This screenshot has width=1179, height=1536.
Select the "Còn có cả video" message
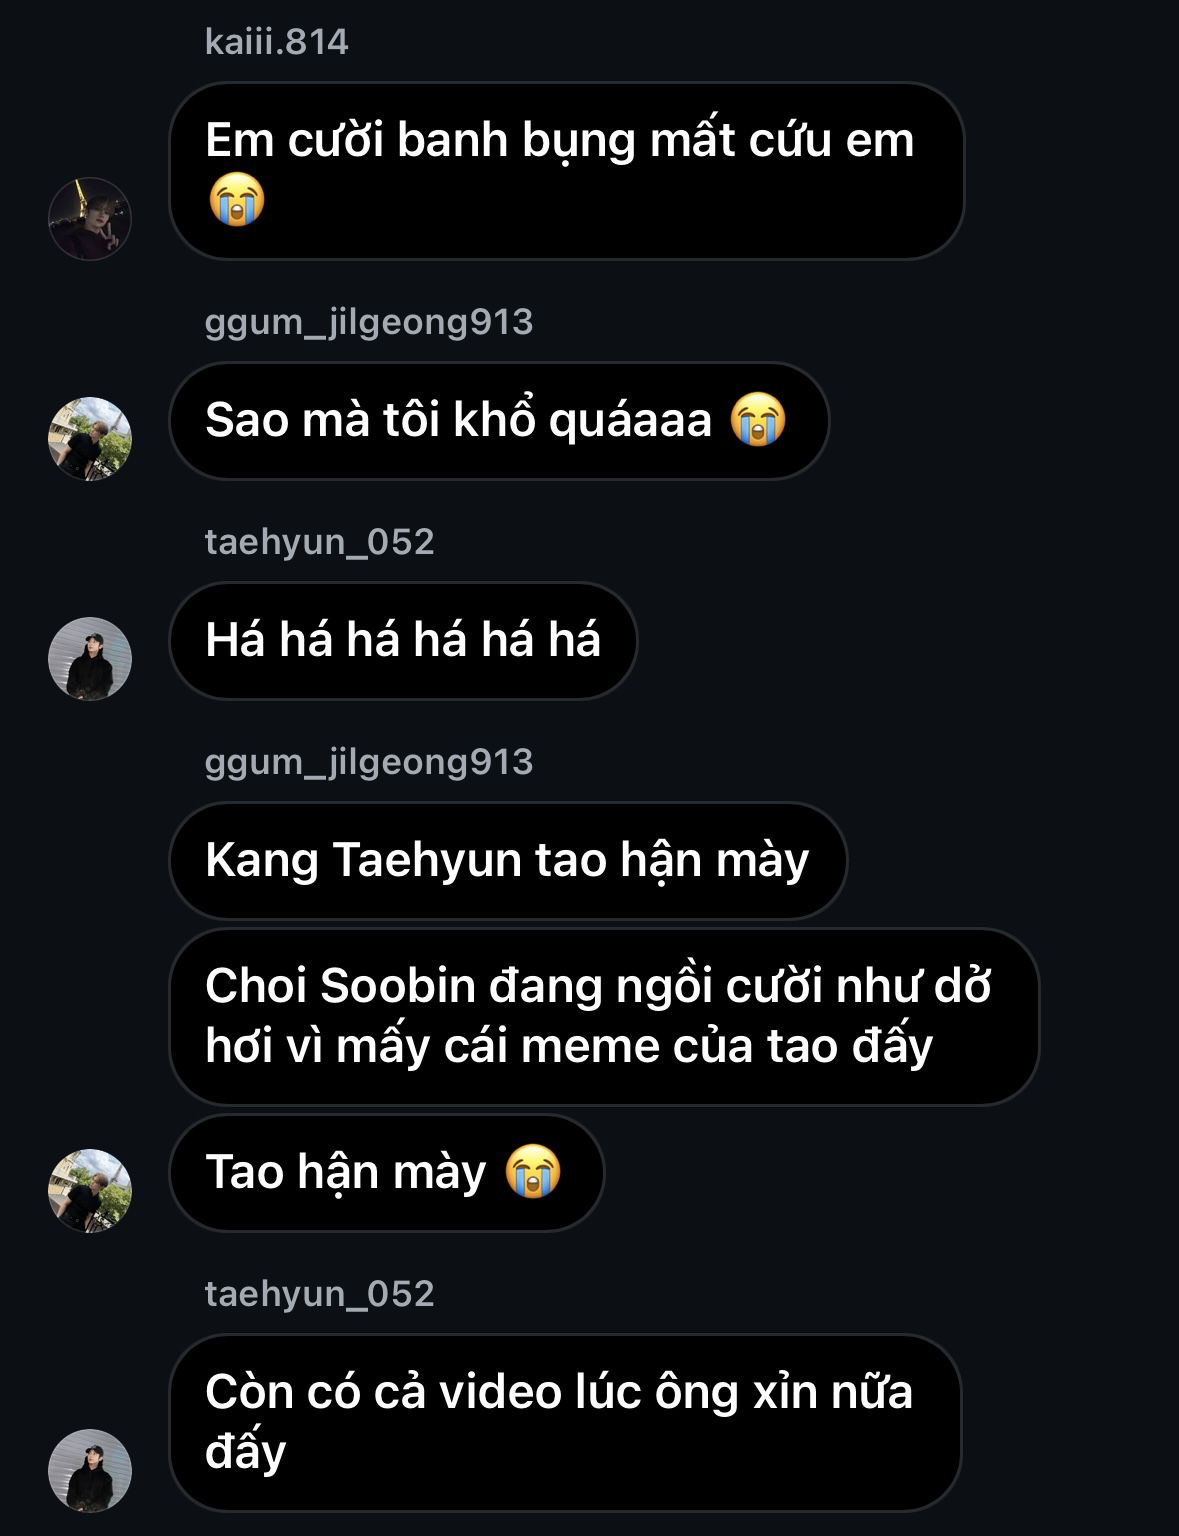(x=558, y=1421)
